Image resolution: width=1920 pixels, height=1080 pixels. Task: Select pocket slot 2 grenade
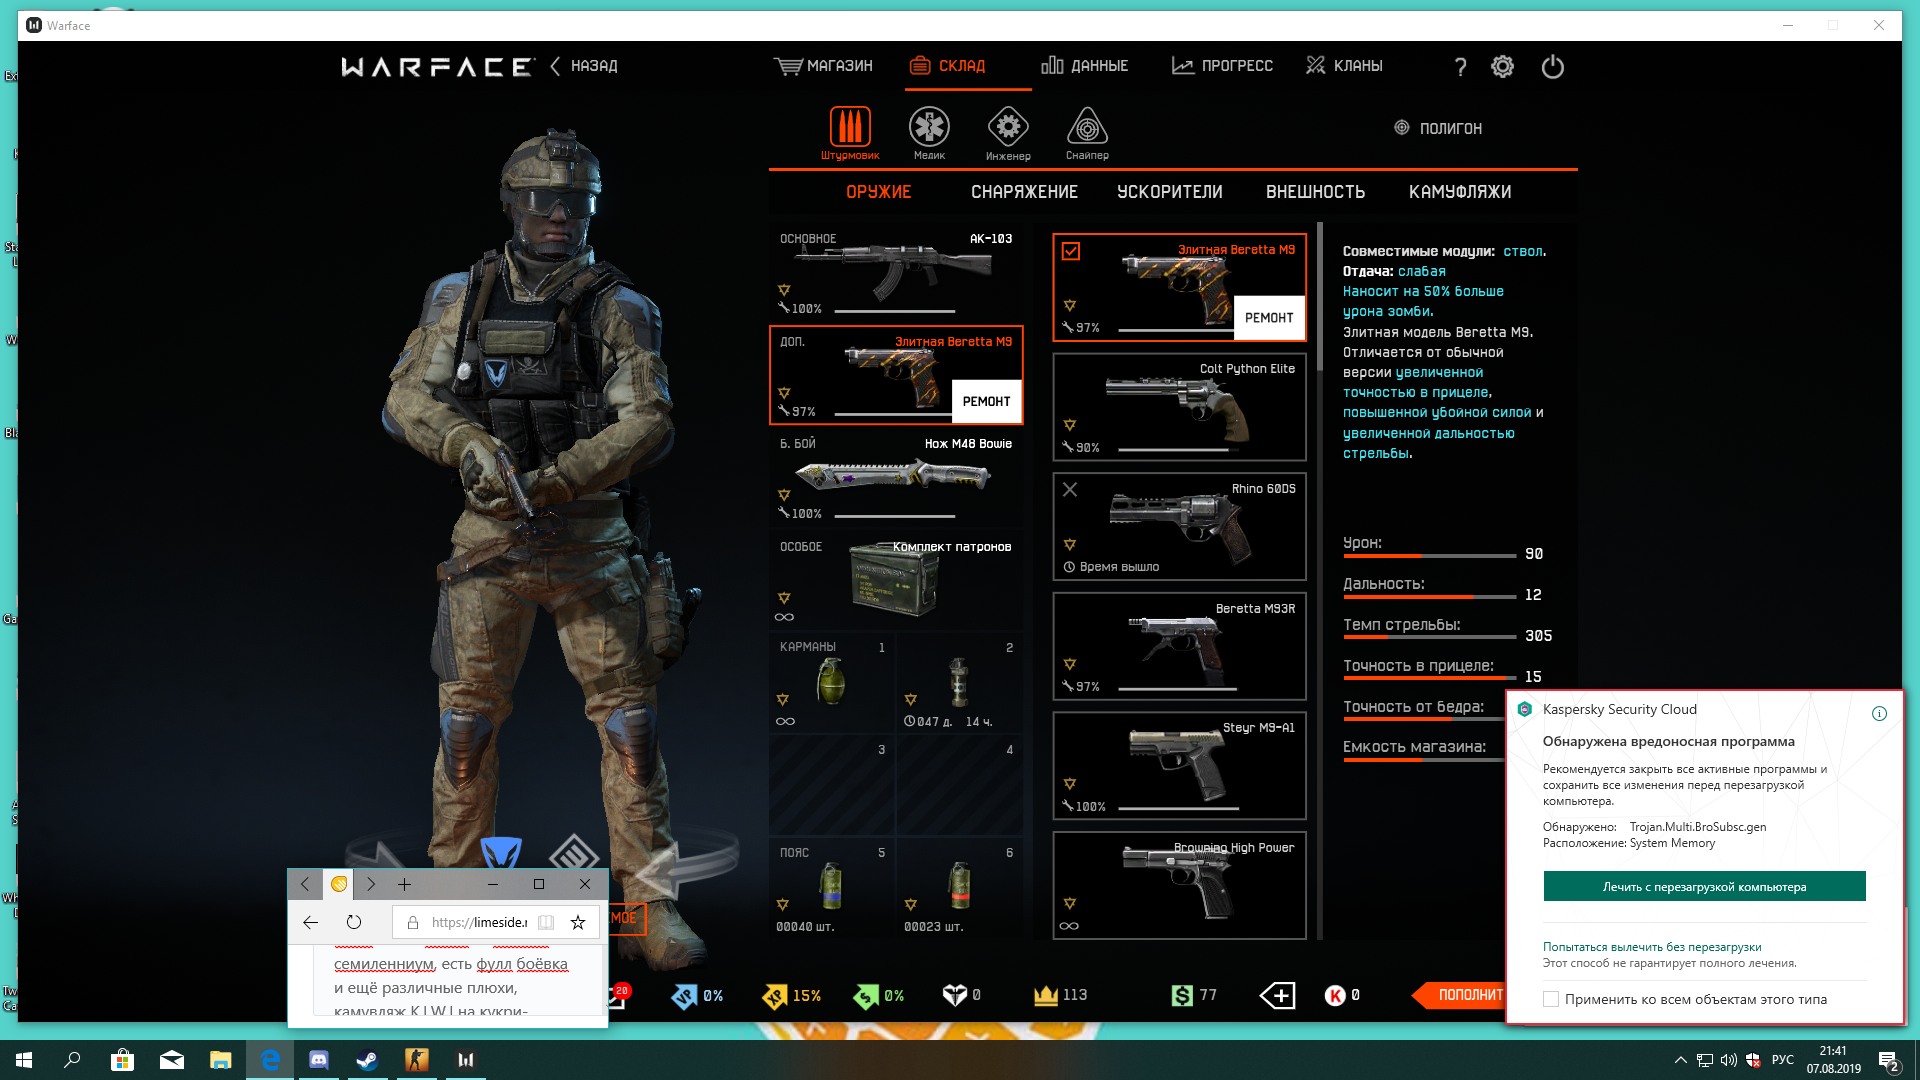(959, 683)
